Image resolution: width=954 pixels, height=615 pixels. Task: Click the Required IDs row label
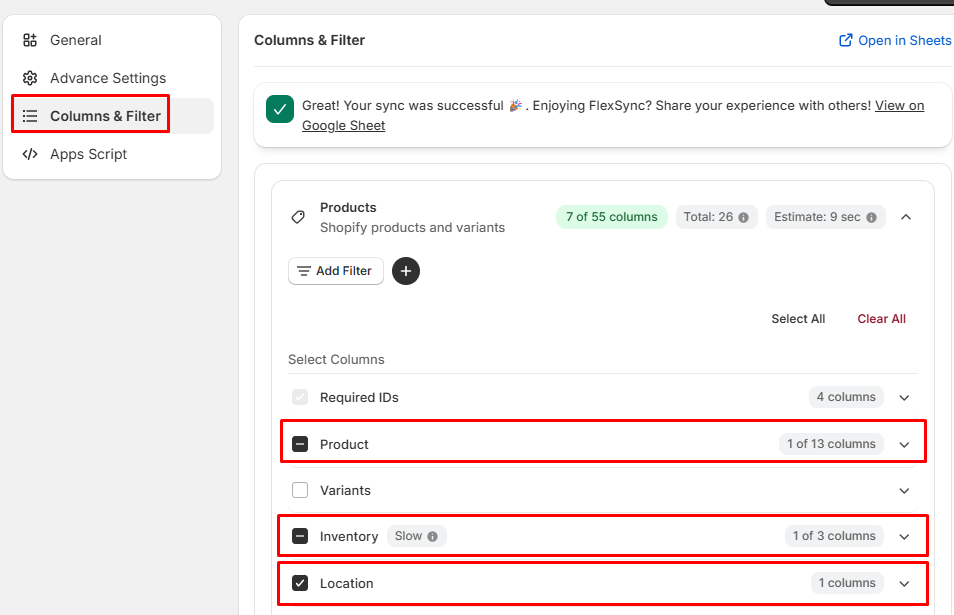[x=359, y=397]
